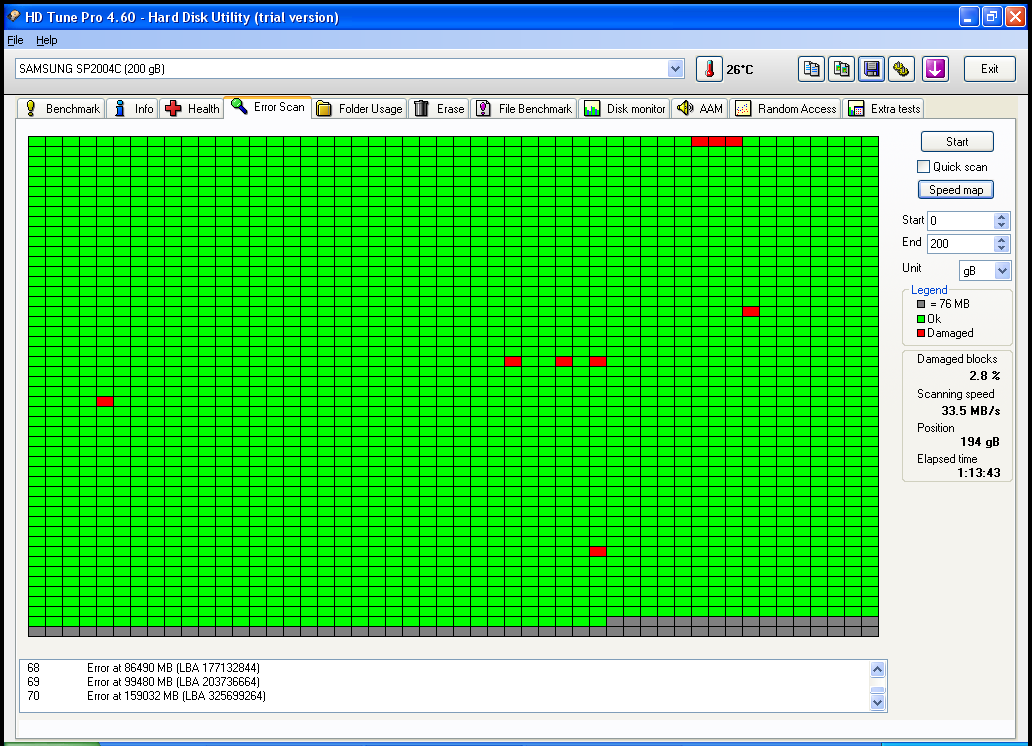Click error log scroll down arrow
The width and height of the screenshot is (1032, 746).
(x=877, y=703)
